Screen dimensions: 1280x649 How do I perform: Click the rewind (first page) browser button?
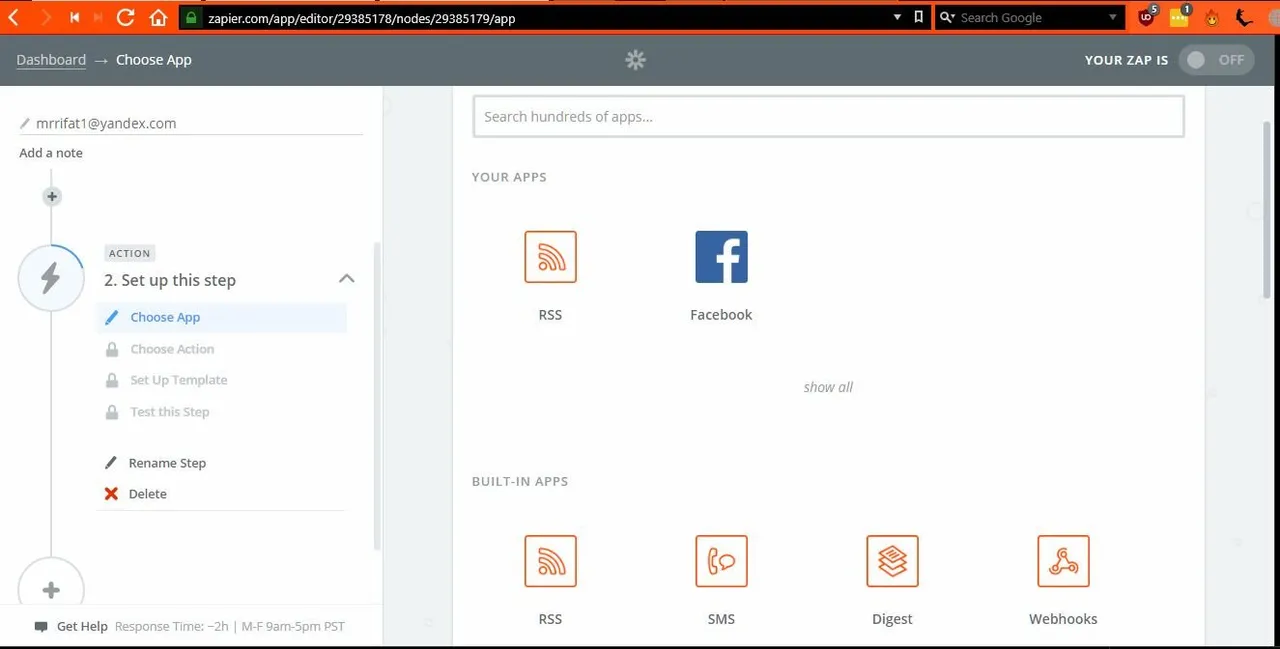click(x=75, y=17)
